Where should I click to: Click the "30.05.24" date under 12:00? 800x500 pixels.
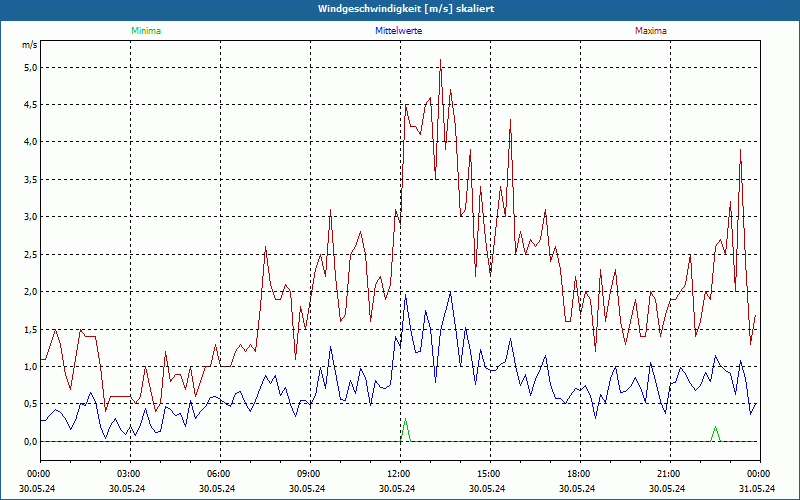pyautogui.click(x=397, y=488)
